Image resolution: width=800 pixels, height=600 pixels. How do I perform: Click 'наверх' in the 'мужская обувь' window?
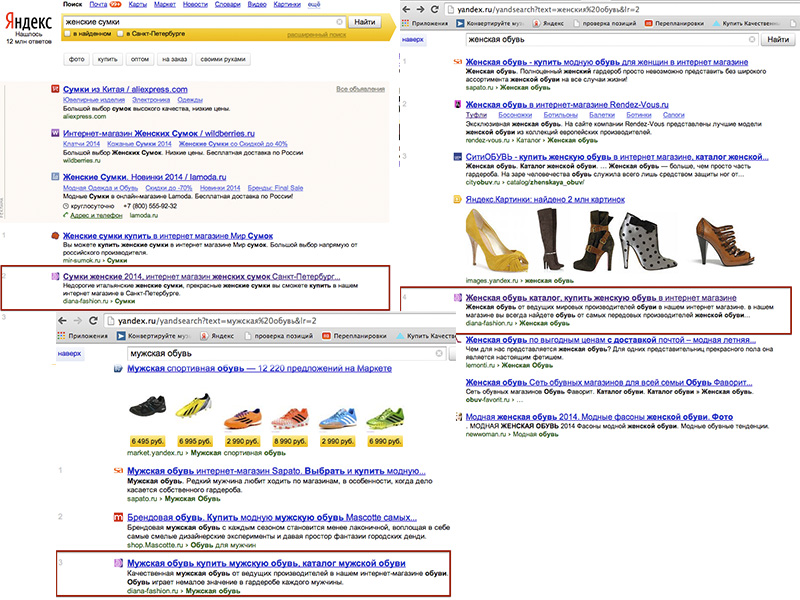(x=69, y=353)
